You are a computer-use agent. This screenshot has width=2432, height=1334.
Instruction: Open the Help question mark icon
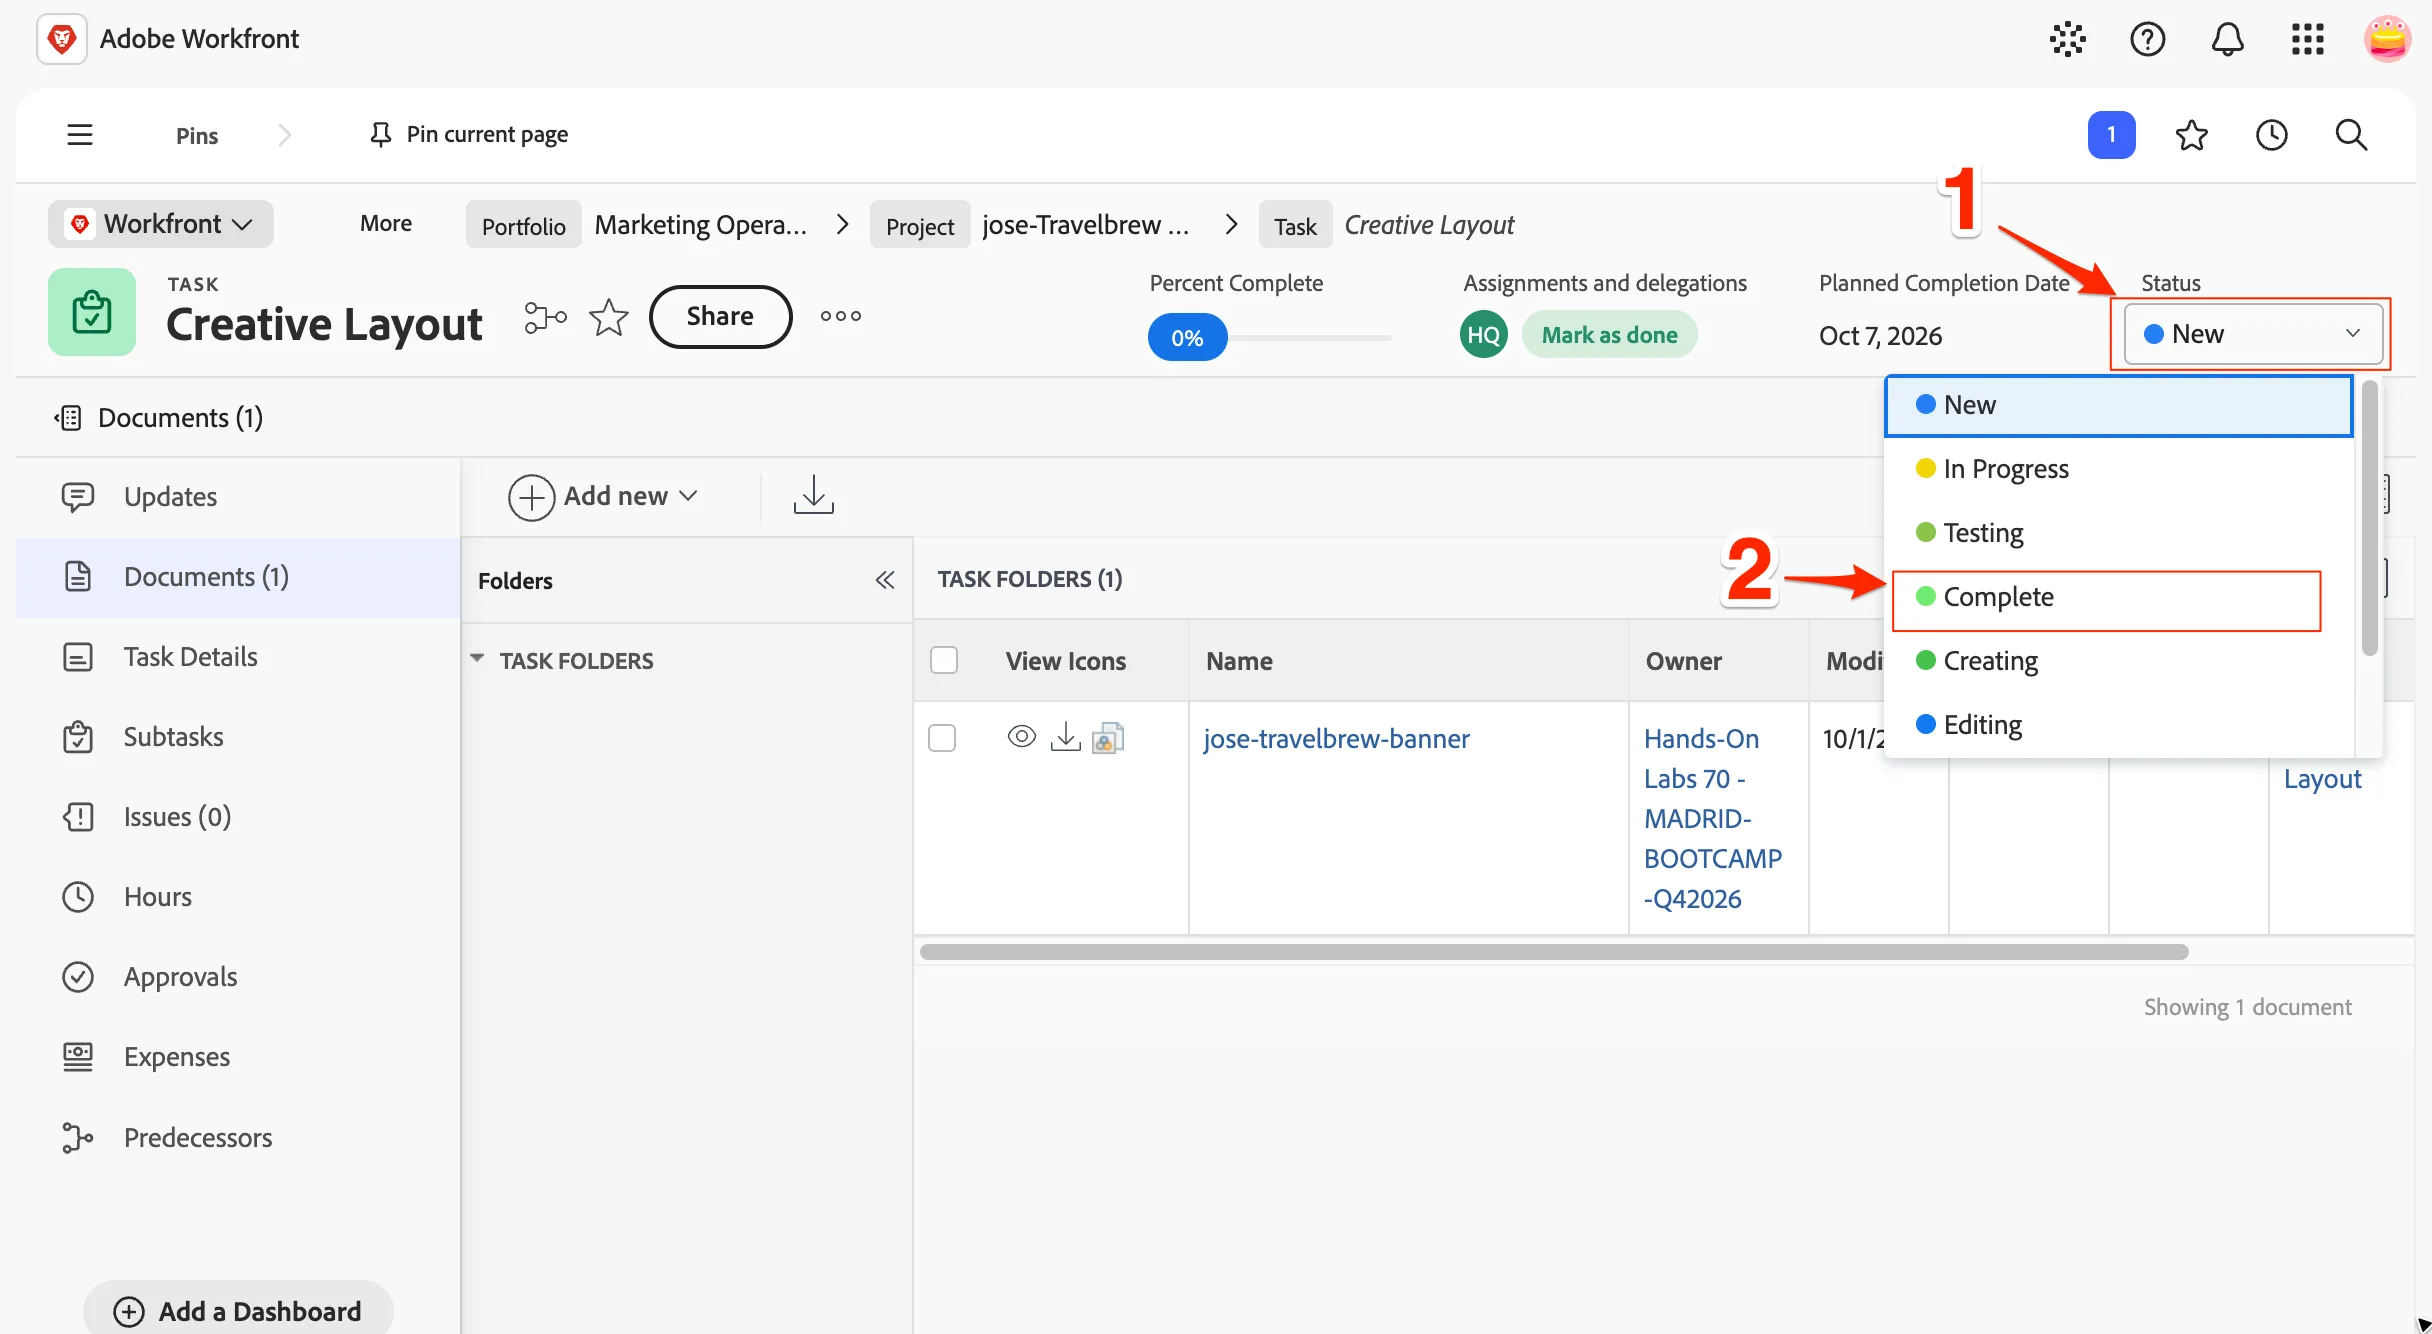tap(2147, 39)
